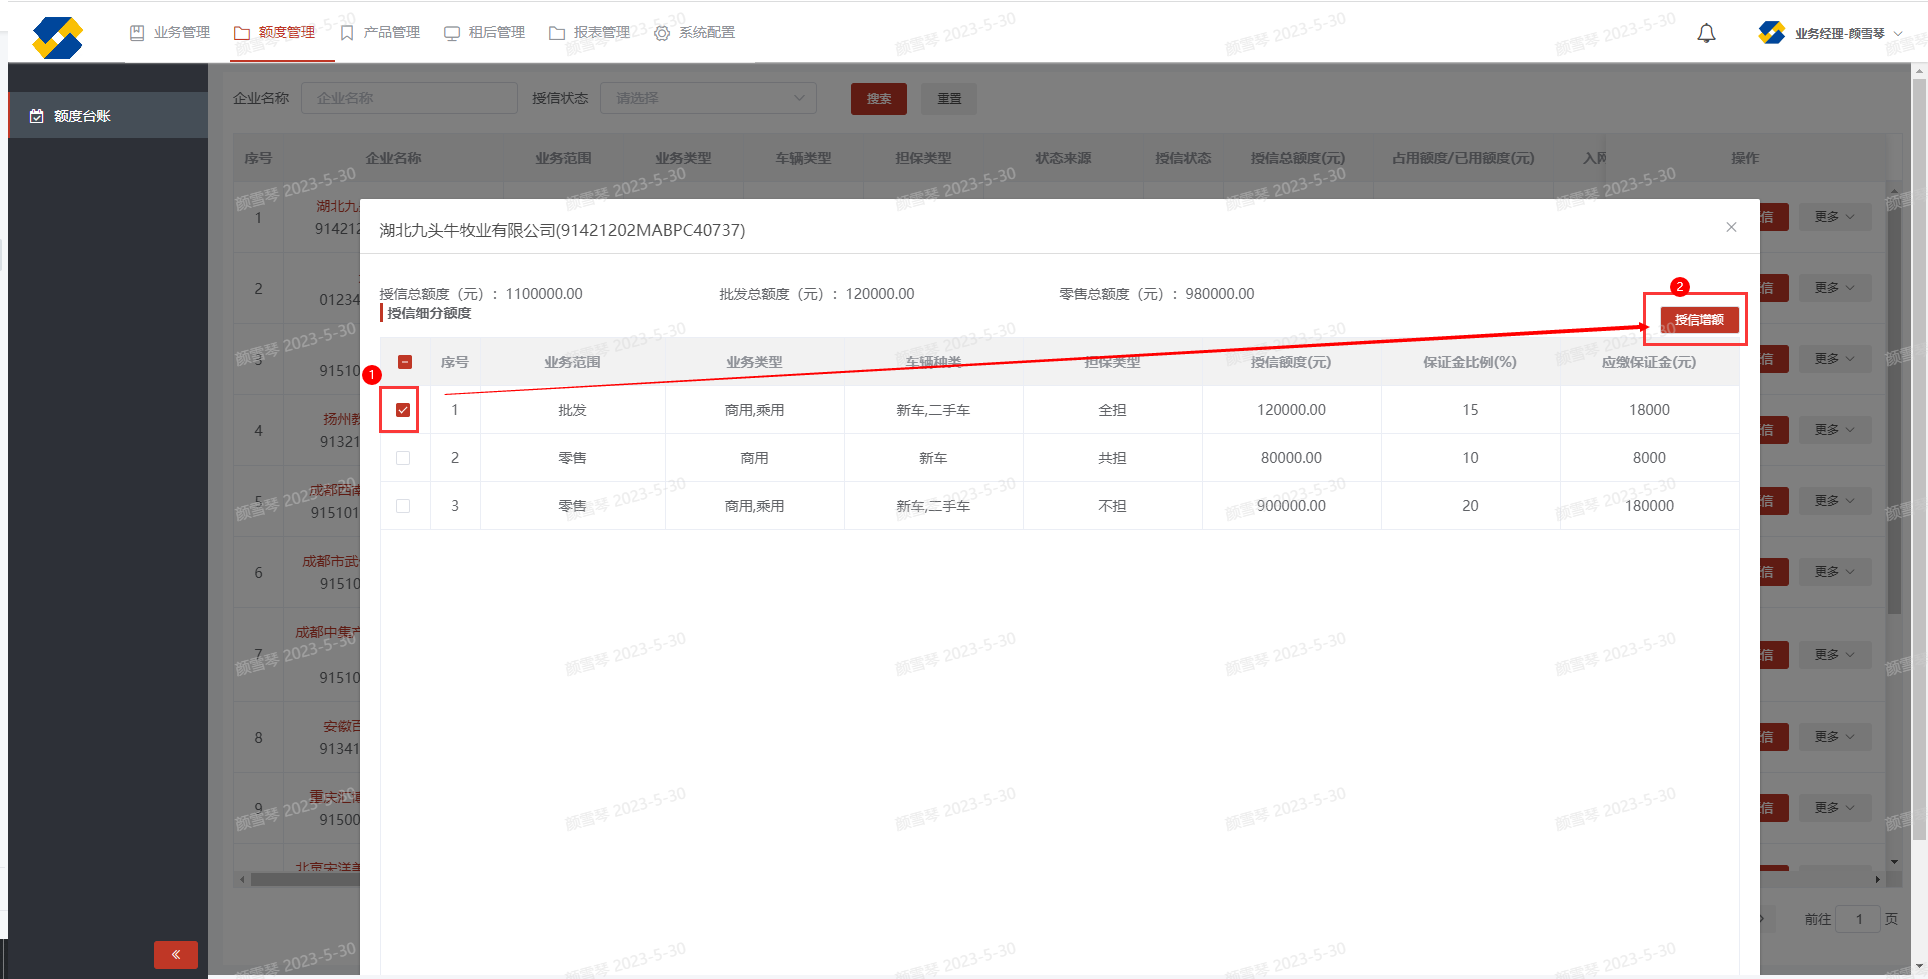Click the 额度台账 calendar icon in the sidebar
The height and width of the screenshot is (979, 1928).
(x=37, y=116)
